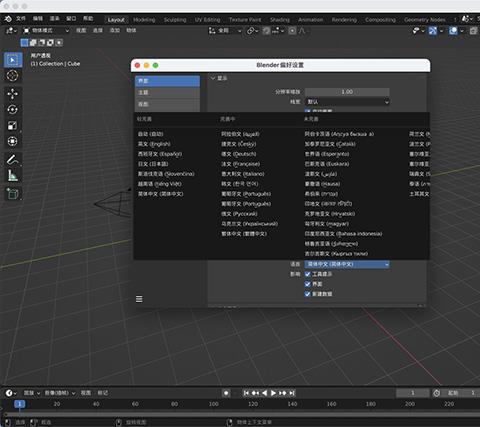Click the play animation button
Viewport: 480px width, 427px height.
[x=273, y=393]
